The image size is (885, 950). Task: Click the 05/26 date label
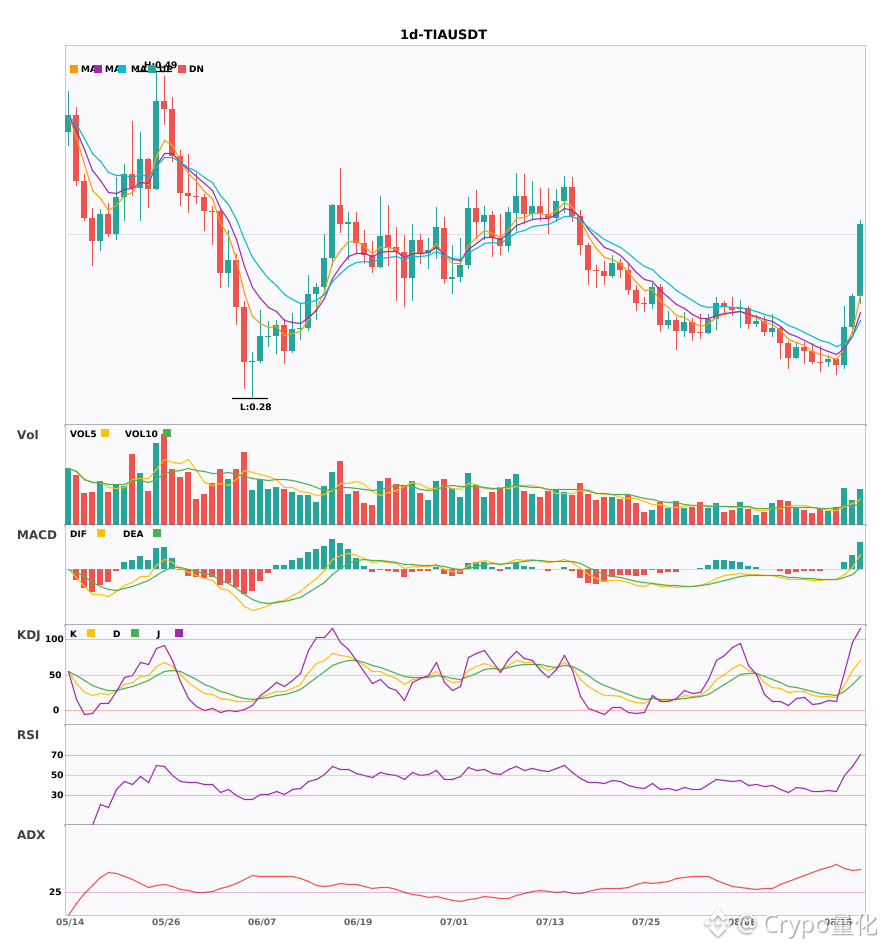[x=166, y=922]
